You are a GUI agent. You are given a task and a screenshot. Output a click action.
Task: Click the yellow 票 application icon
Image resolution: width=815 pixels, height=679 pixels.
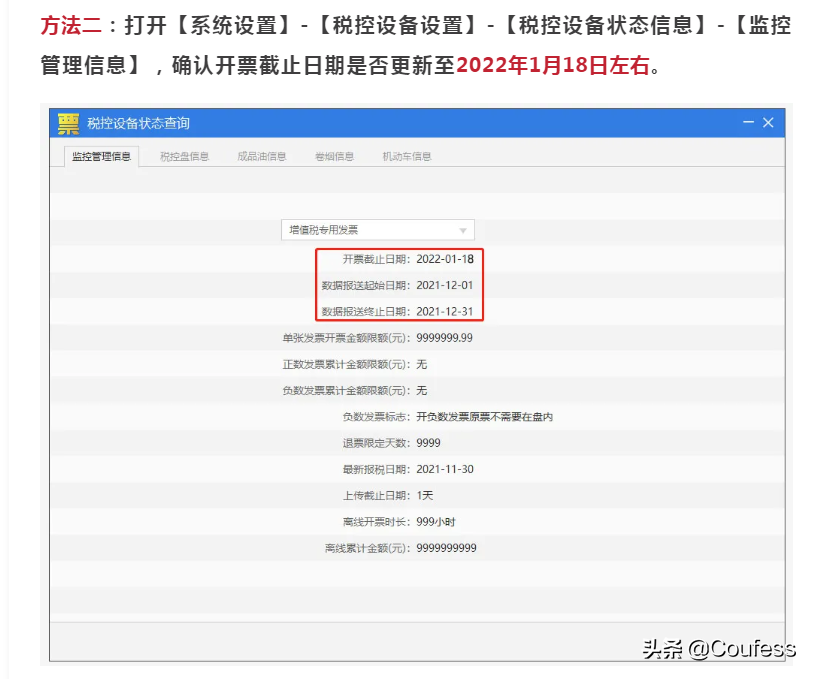point(68,123)
